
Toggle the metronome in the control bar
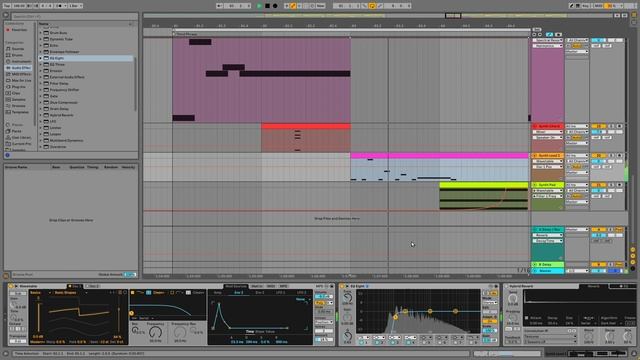pos(59,6)
